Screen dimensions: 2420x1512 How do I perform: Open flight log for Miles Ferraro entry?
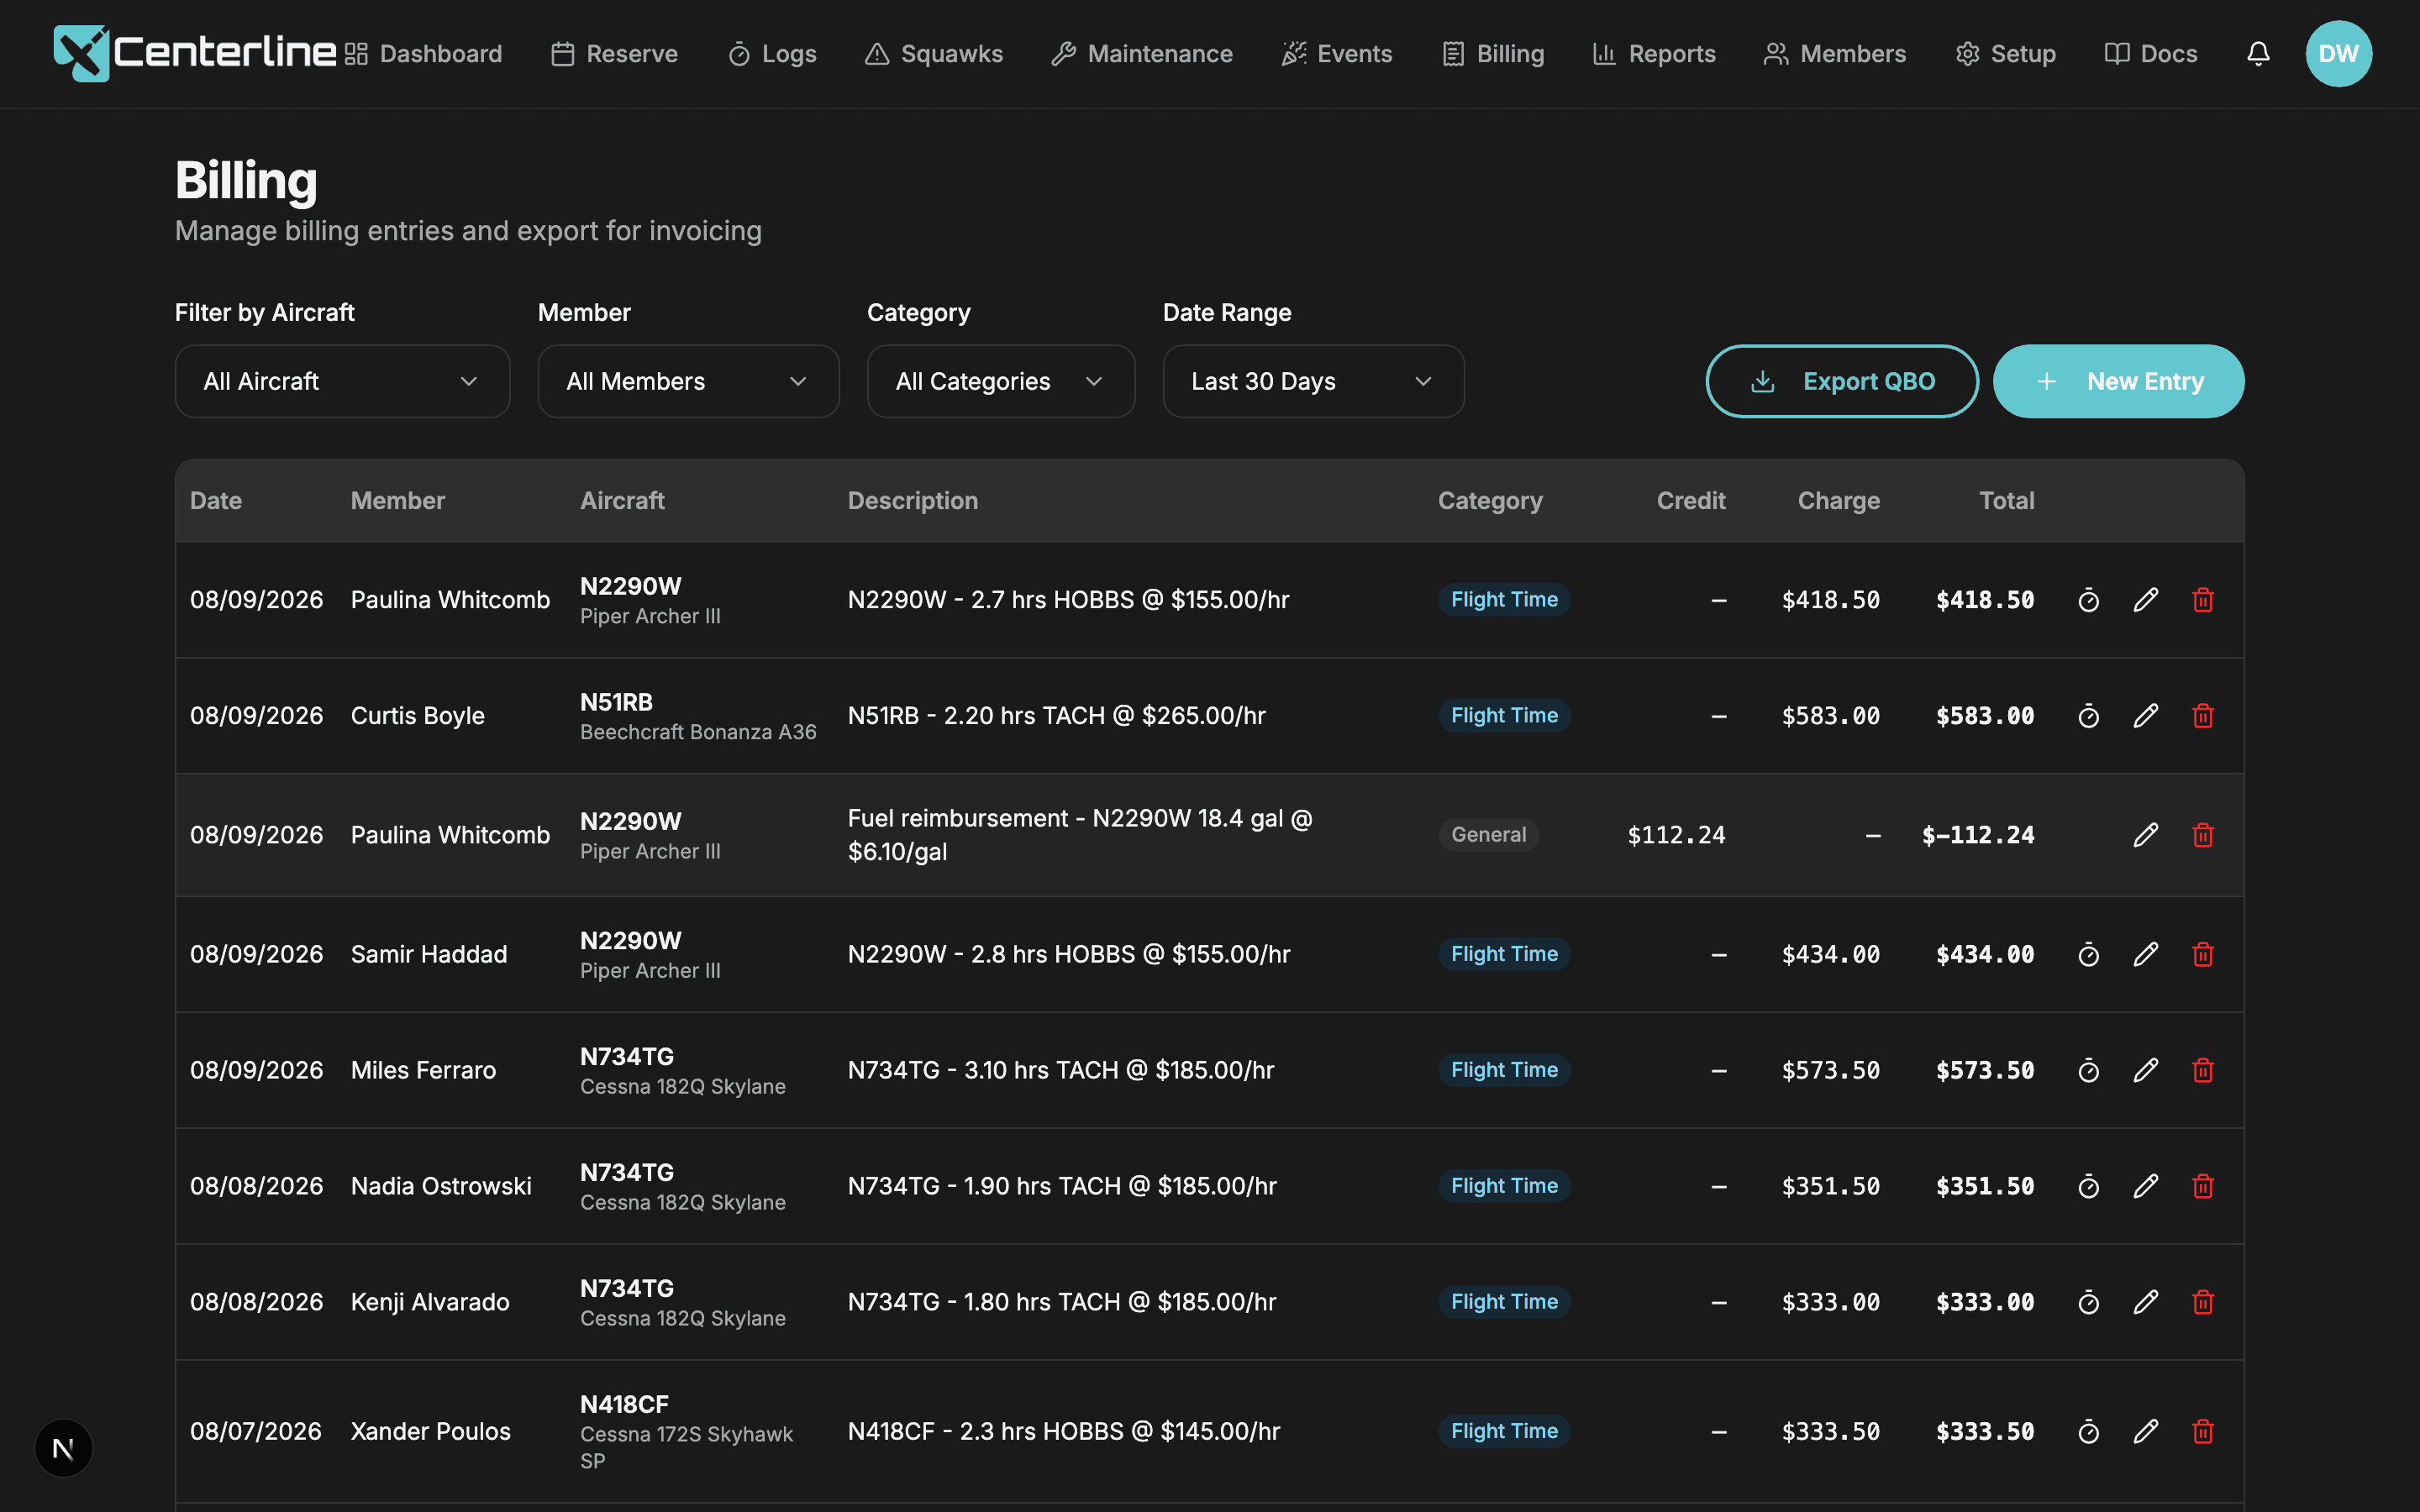[x=2088, y=1071]
